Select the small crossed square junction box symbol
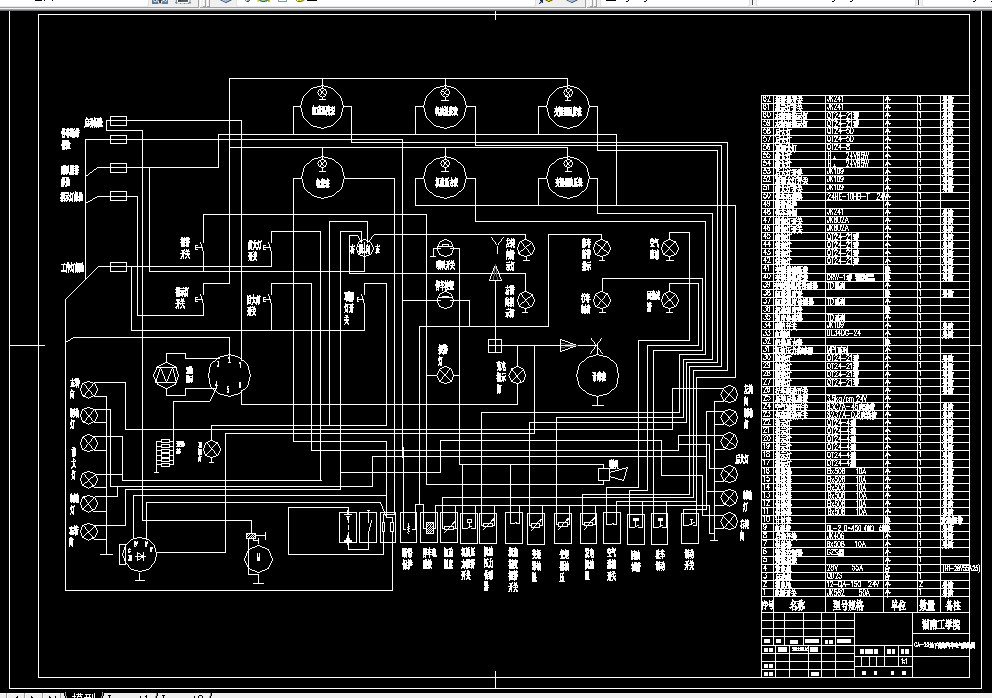The width and height of the screenshot is (992, 698). (x=495, y=346)
